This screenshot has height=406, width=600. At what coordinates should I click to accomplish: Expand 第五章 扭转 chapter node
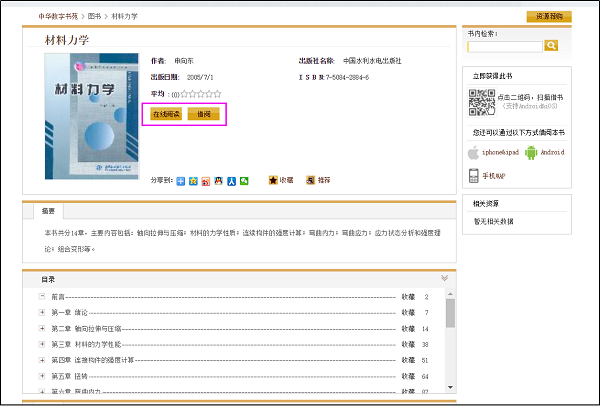(x=42, y=375)
